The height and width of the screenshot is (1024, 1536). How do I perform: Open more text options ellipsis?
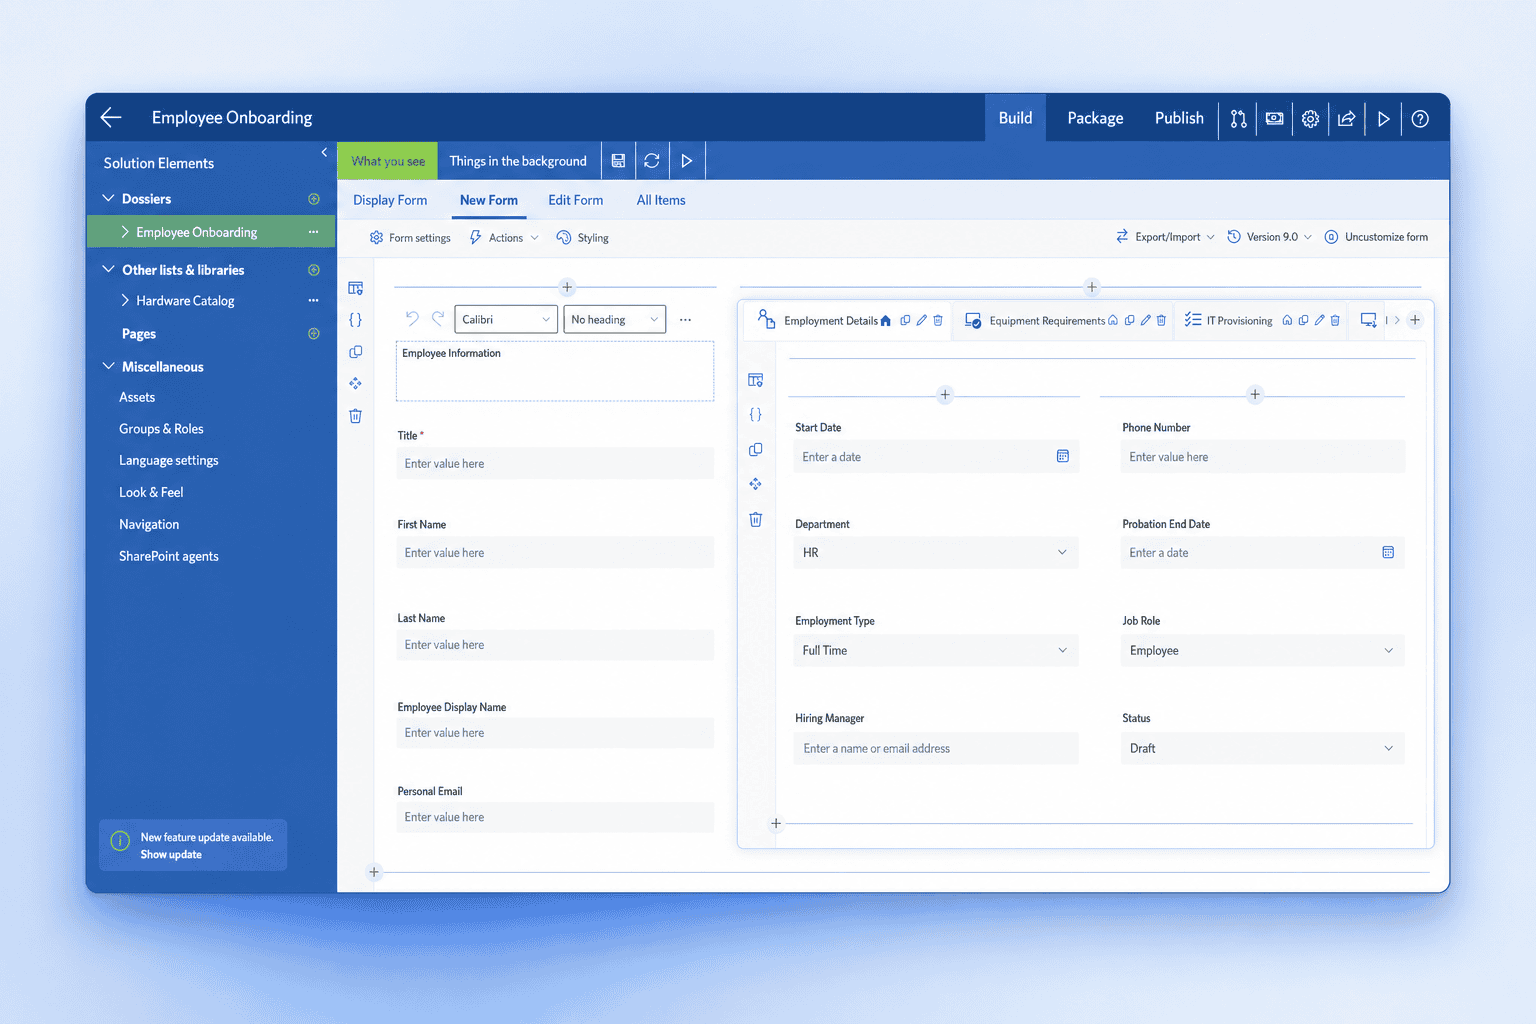[685, 320]
